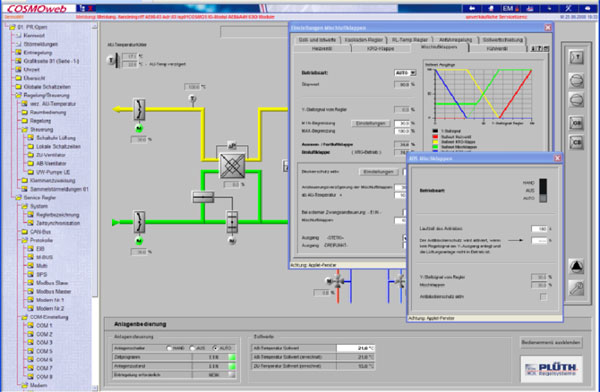The width and height of the screenshot is (600, 392).
Task: Set the HAND/AUS/AUTO Betriebsart slider switch
Action: pyautogui.click(x=543, y=190)
